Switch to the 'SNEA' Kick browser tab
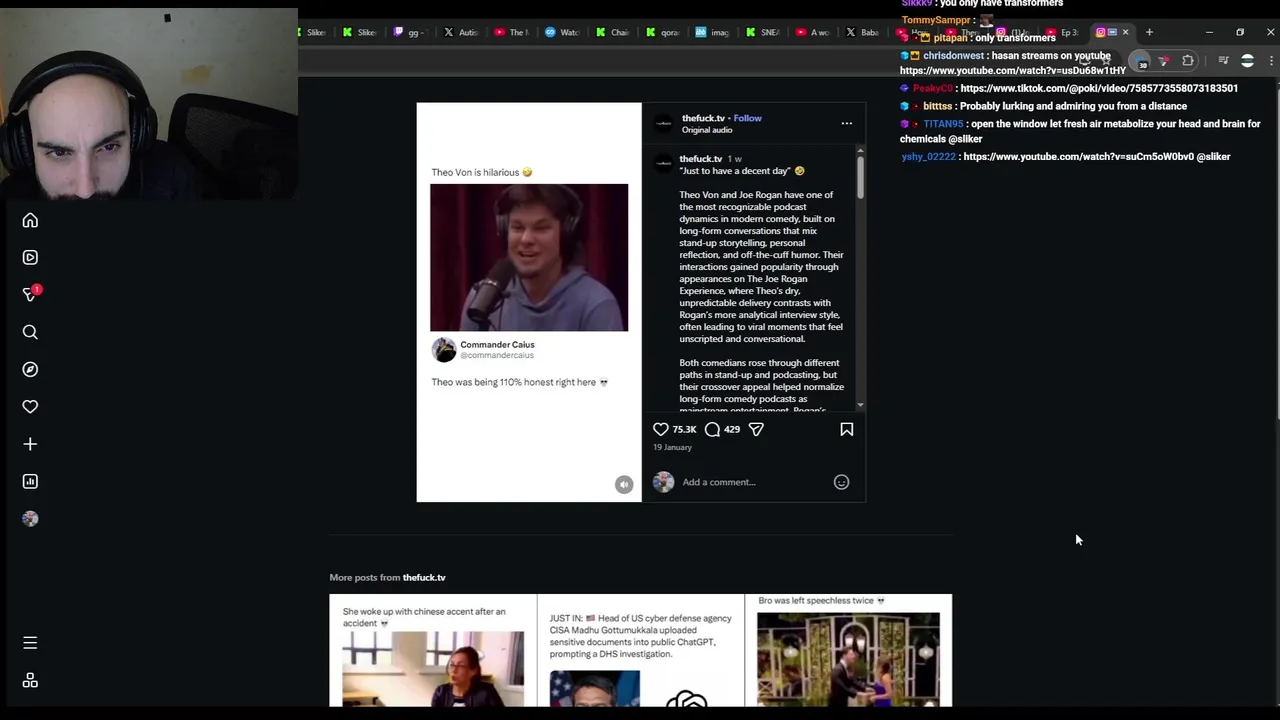The width and height of the screenshot is (1280, 720). pyautogui.click(x=763, y=32)
